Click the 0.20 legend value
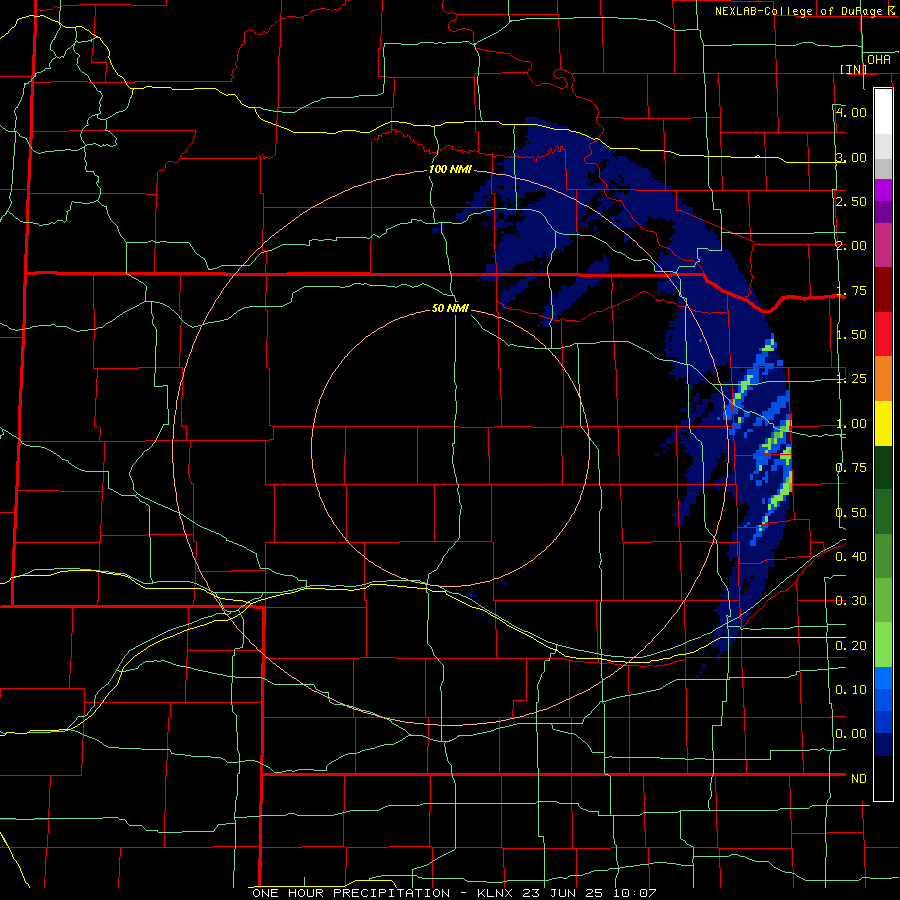 851,645
